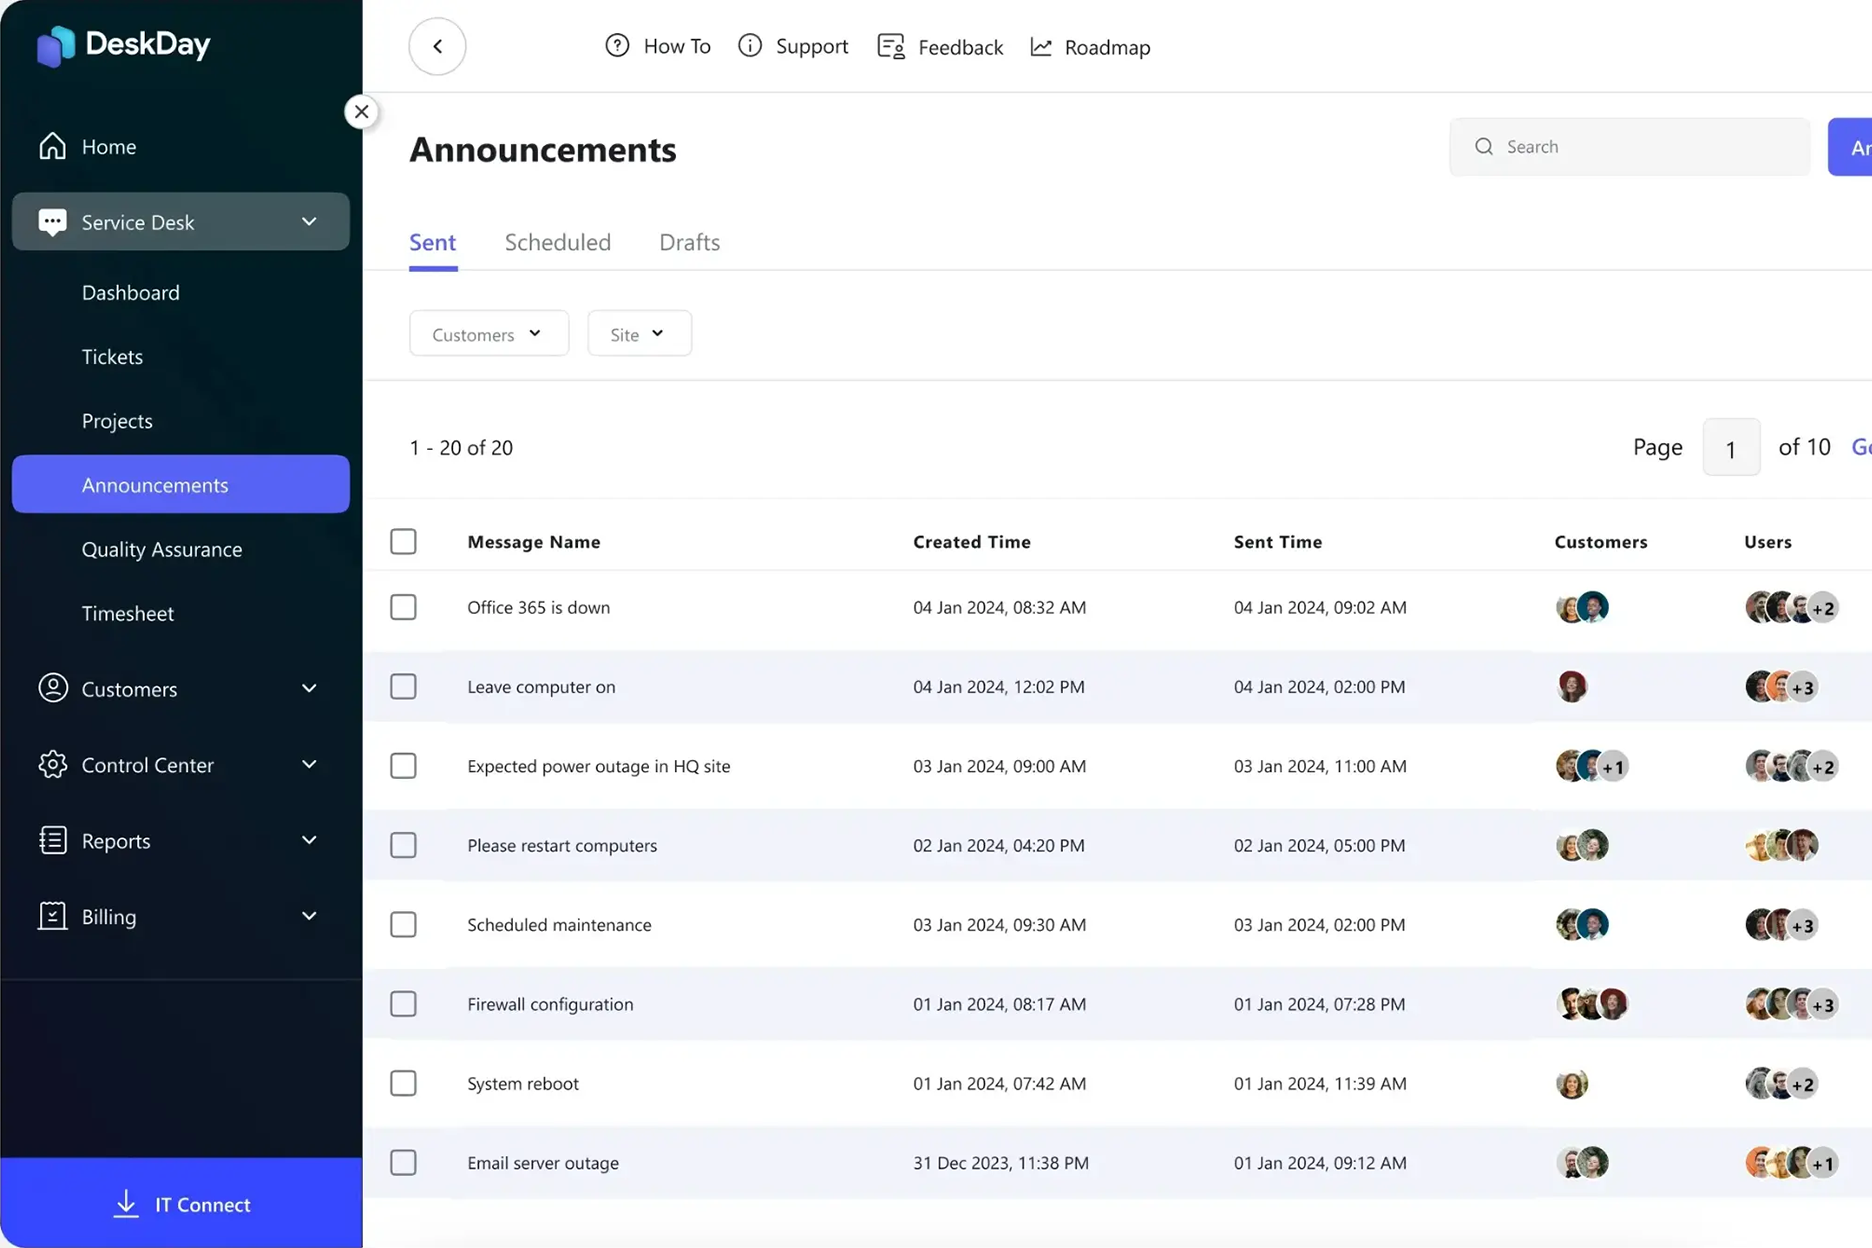
Task: Click the Reports list icon
Action: (x=53, y=840)
